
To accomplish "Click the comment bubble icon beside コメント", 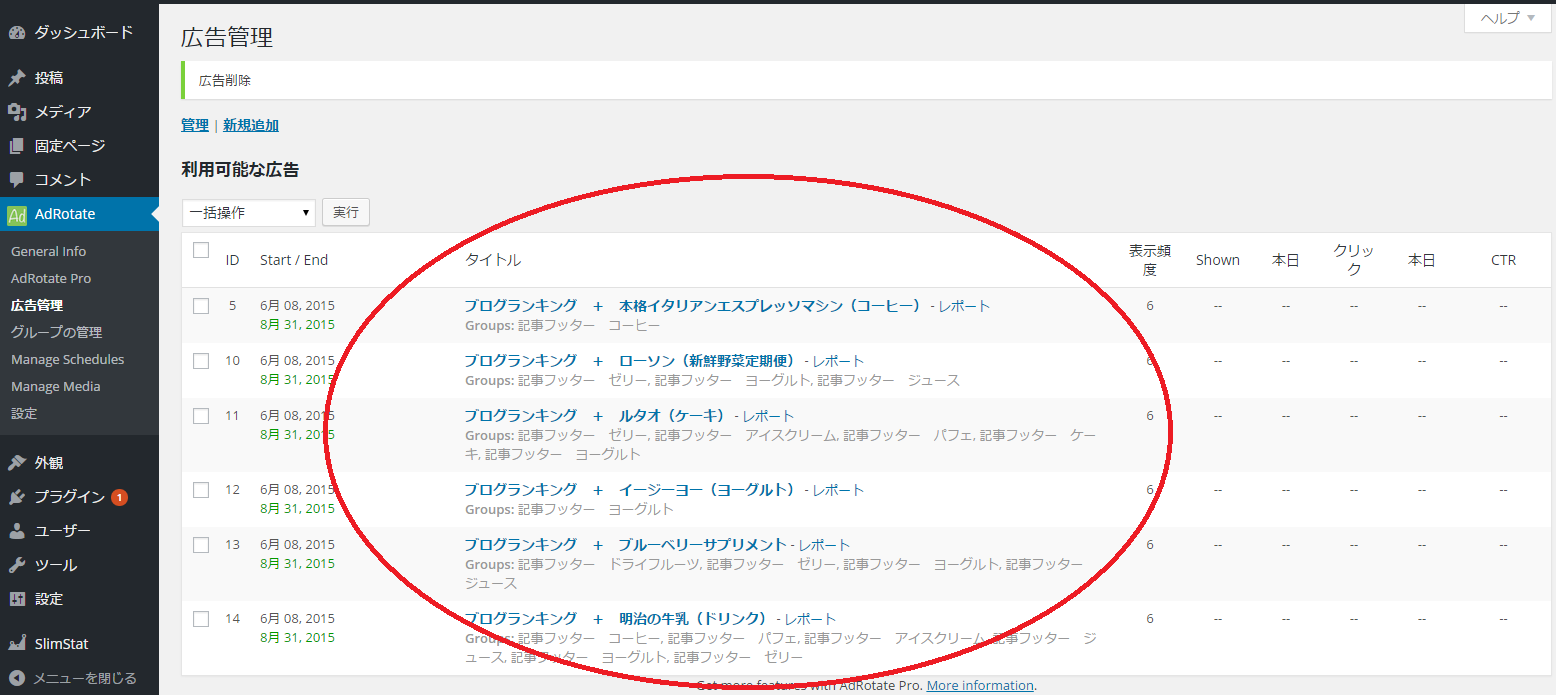I will point(17,180).
